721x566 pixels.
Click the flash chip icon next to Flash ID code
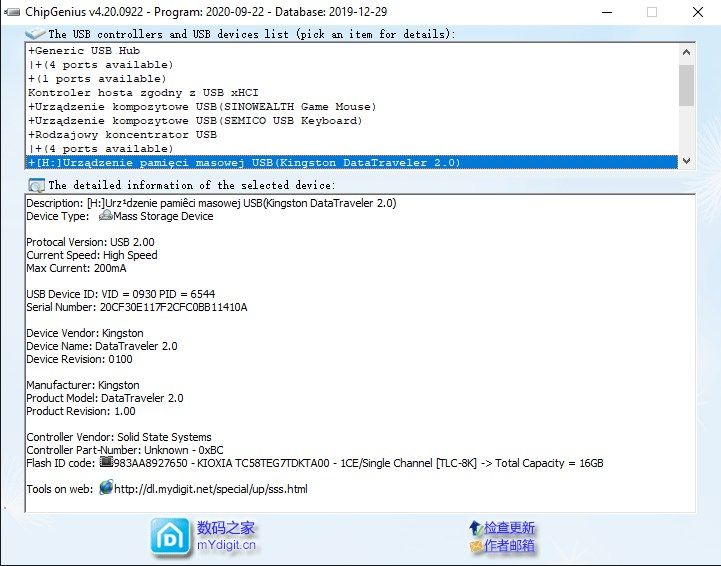(x=106, y=462)
